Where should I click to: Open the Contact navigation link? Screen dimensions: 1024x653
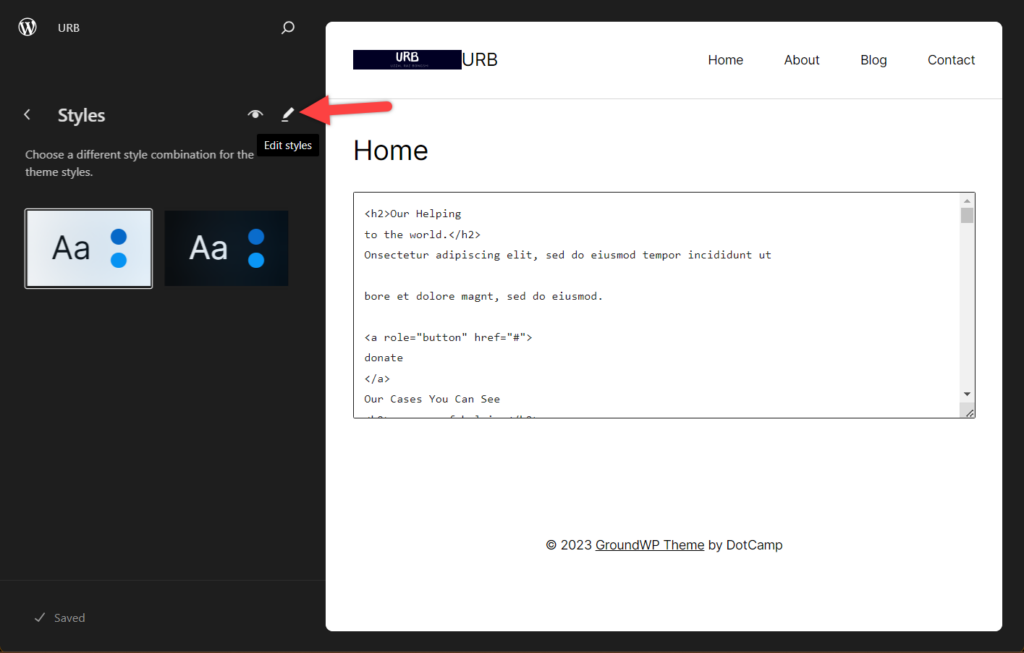click(x=951, y=60)
